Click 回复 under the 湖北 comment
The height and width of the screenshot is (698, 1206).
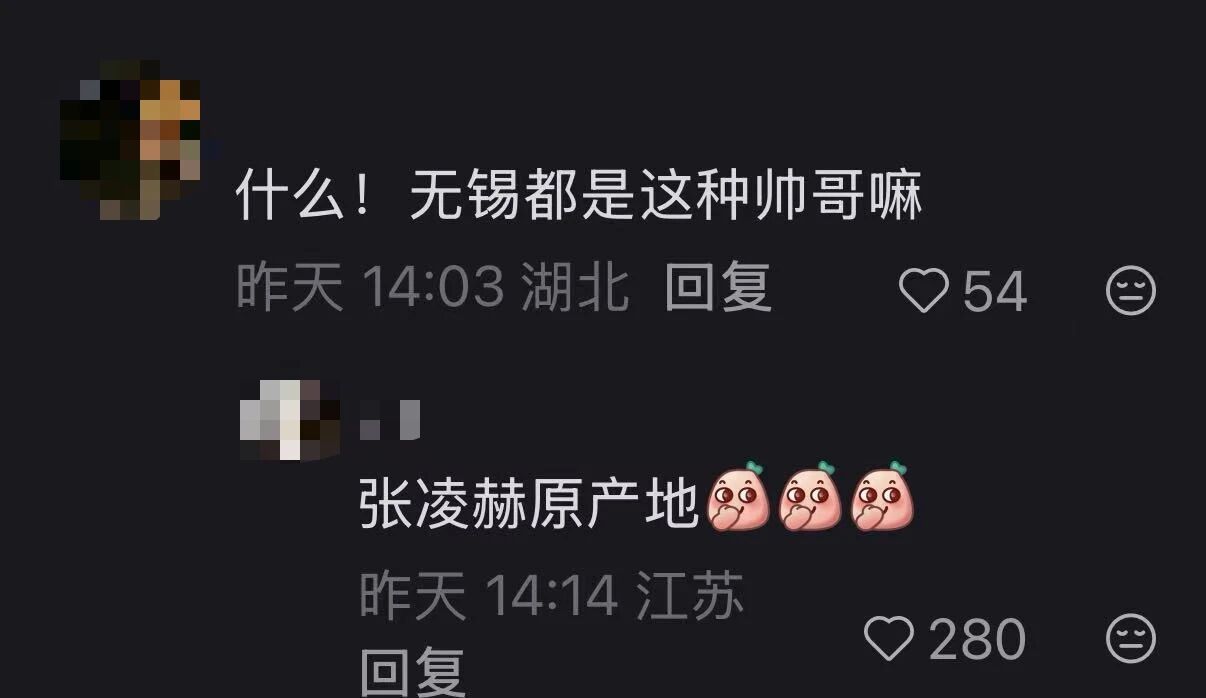pos(718,290)
